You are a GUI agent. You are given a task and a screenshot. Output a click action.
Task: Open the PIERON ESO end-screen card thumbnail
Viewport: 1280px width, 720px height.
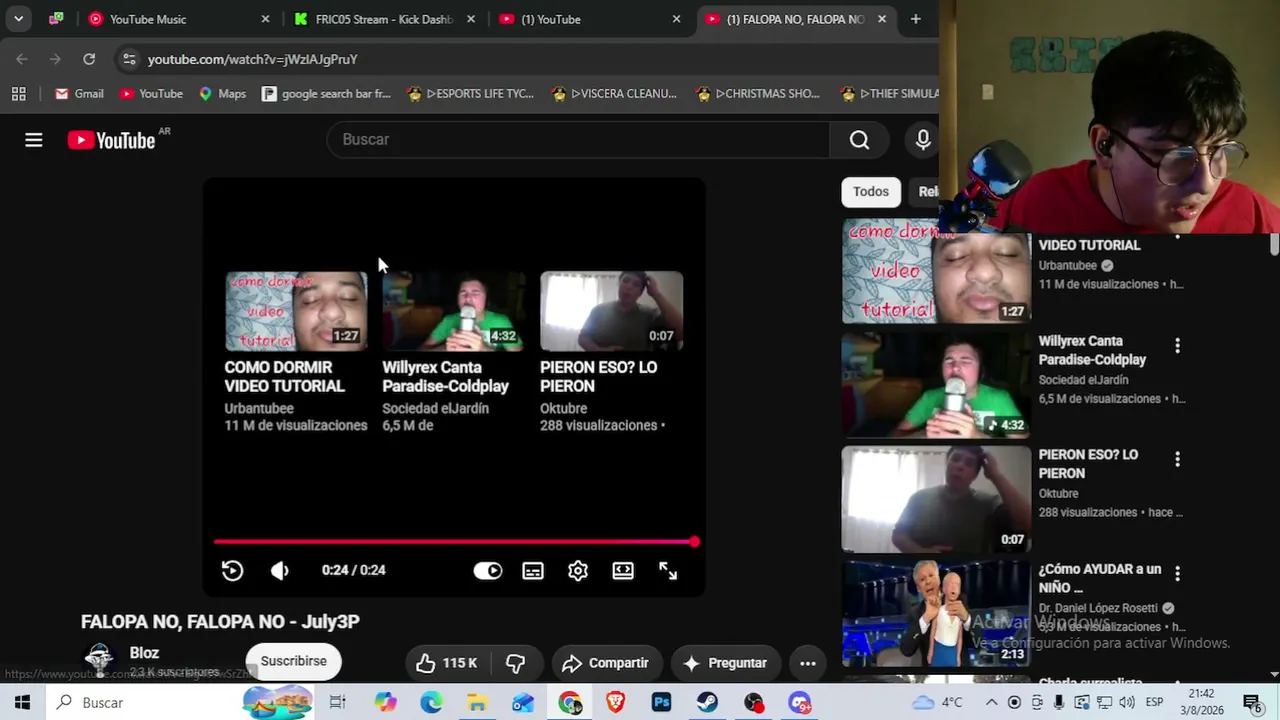pos(611,311)
